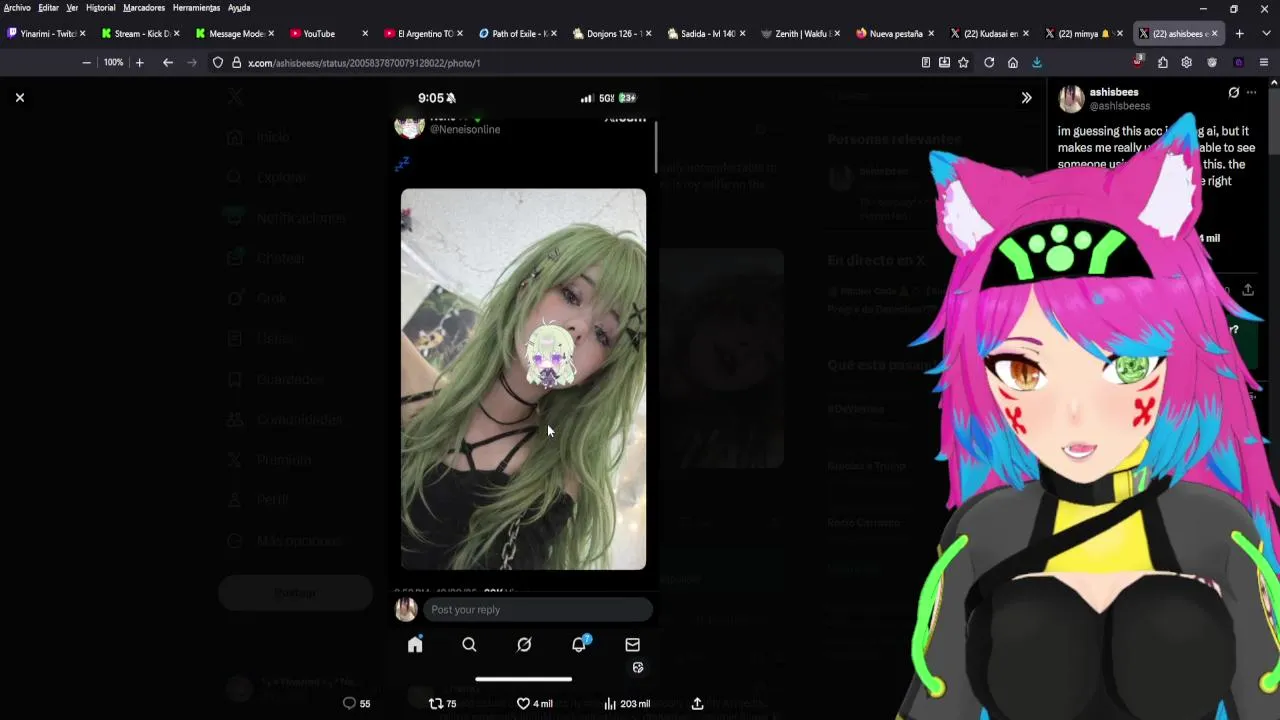Bookmark this page with the star

(963, 62)
